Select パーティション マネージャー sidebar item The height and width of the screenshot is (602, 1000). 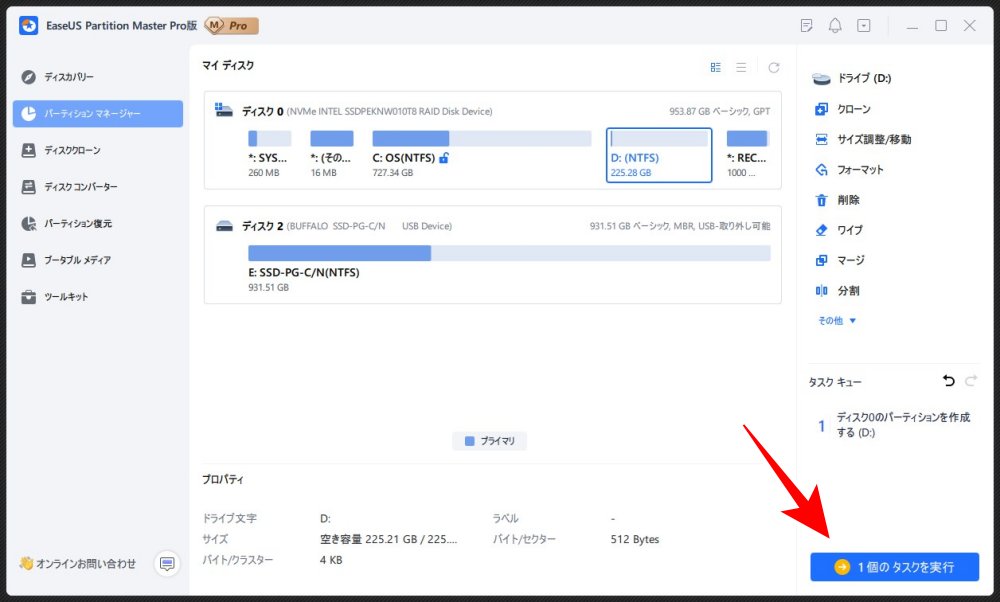click(98, 114)
